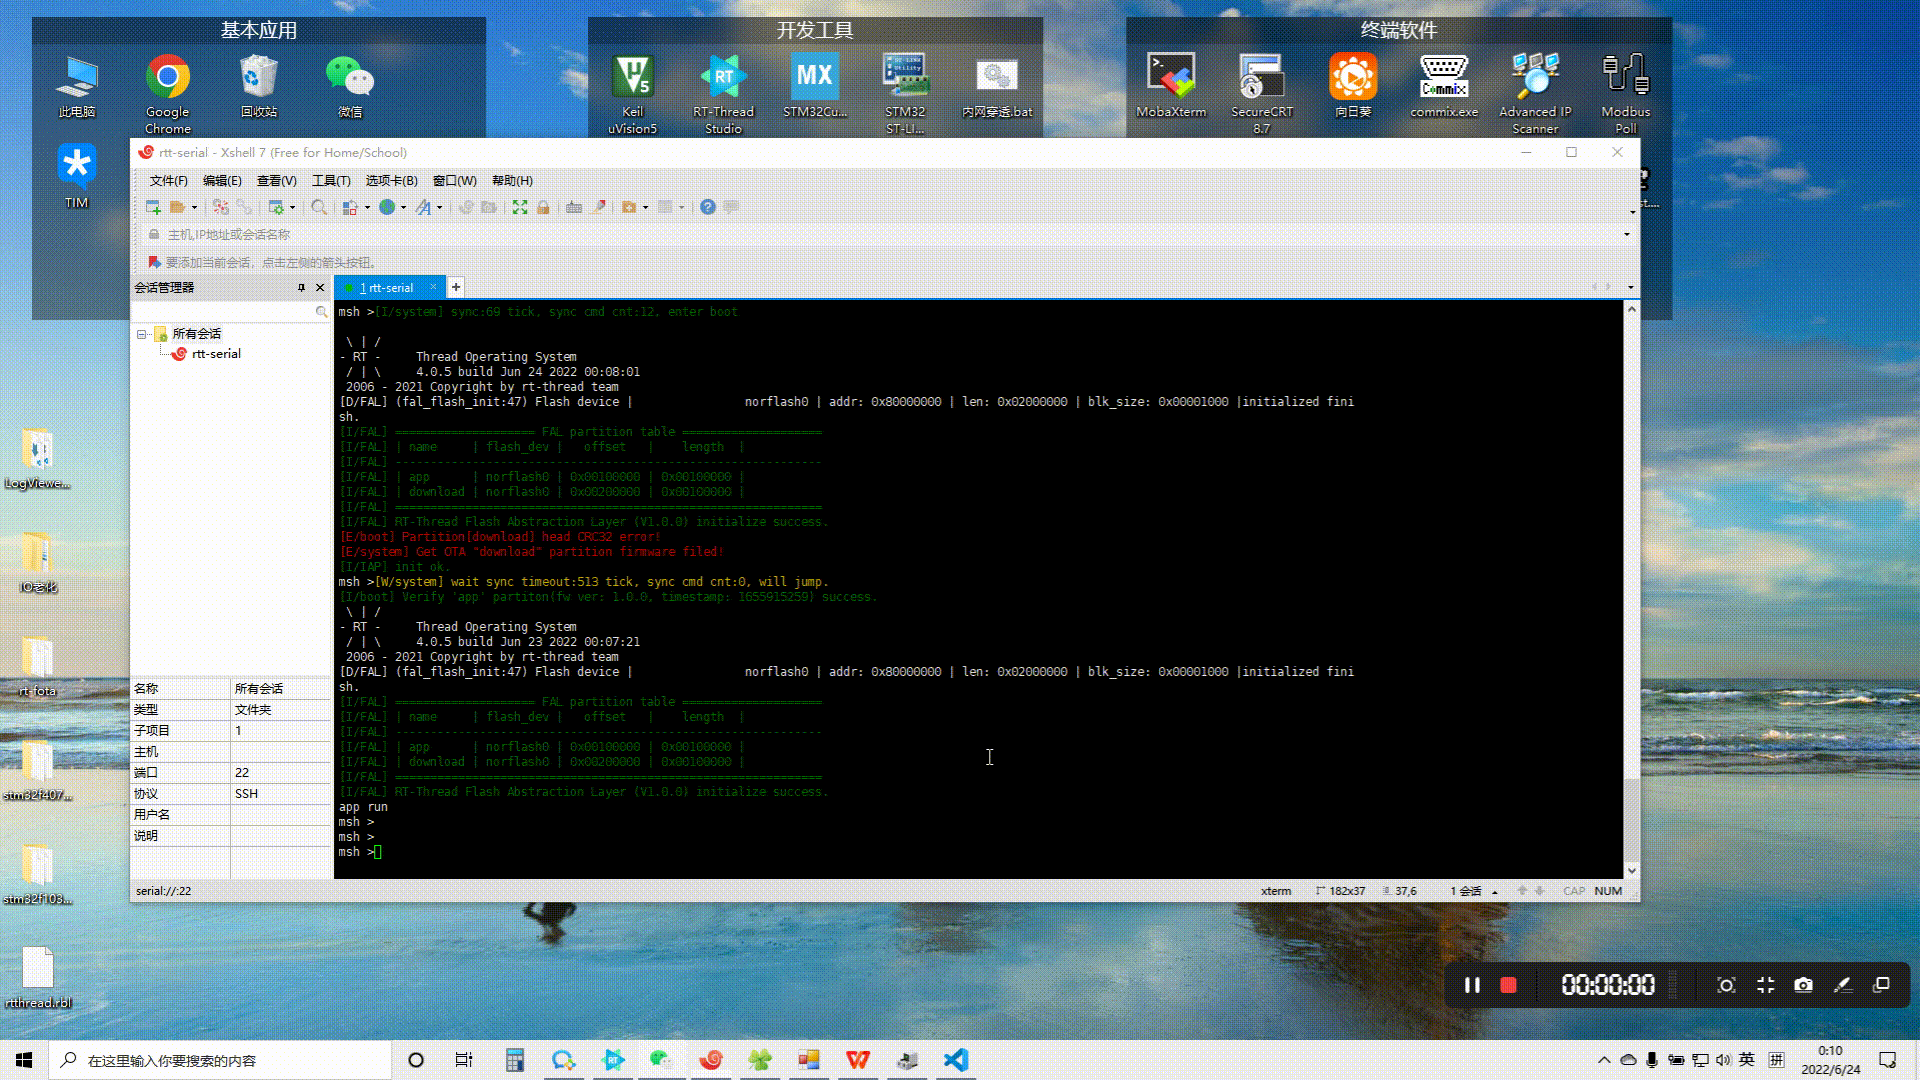
Task: Open the 工具(T) menu
Action: pyautogui.click(x=331, y=181)
